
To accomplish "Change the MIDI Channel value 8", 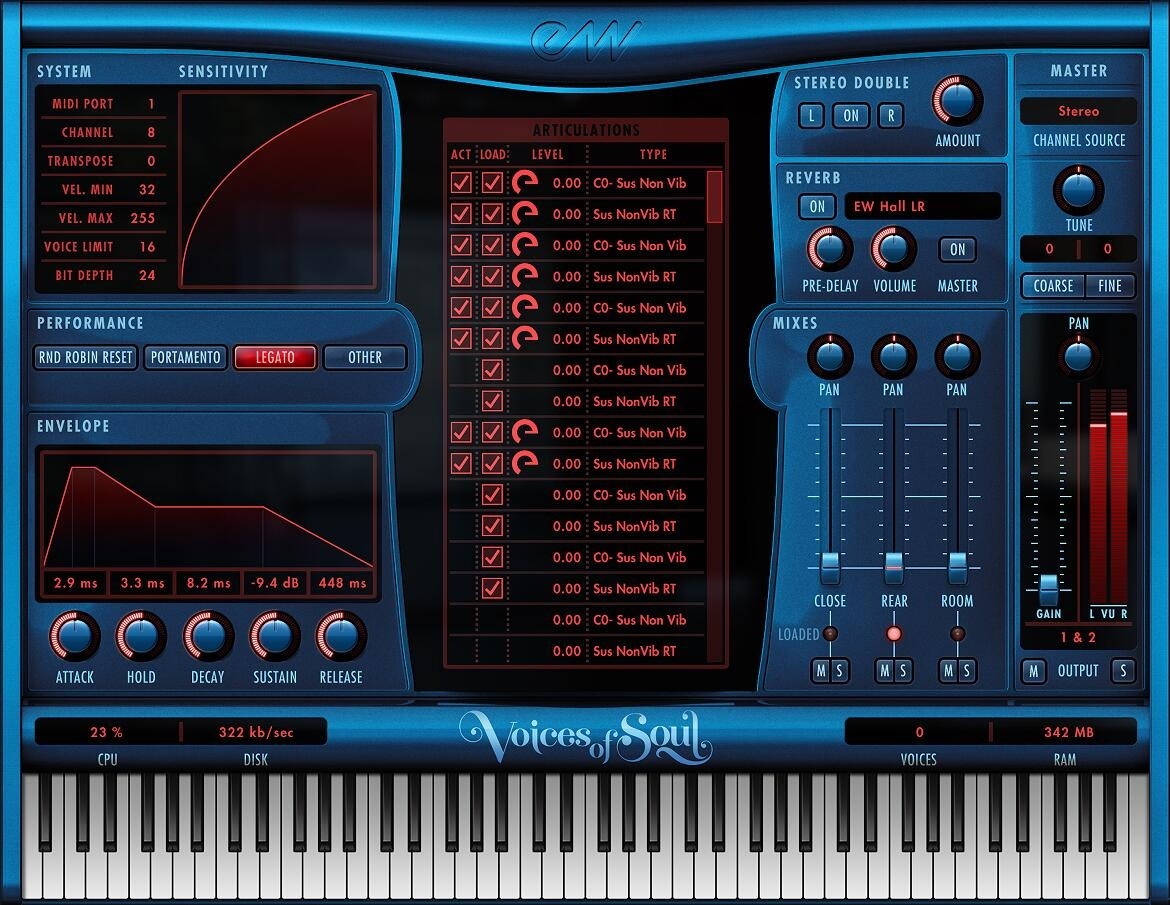I will pos(151,132).
